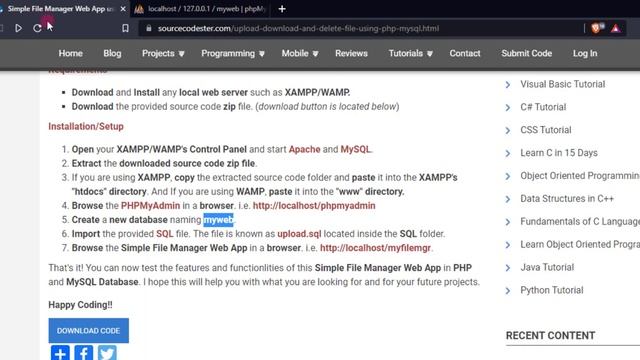Open the Java Tutorial sidebar link
The height and width of the screenshot is (360, 640).
click(547, 267)
